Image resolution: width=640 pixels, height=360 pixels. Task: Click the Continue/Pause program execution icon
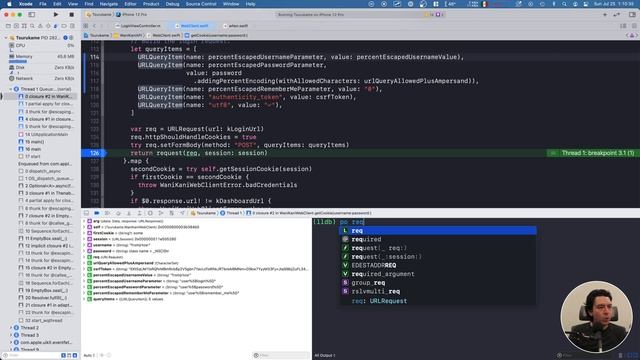click(x=107, y=213)
